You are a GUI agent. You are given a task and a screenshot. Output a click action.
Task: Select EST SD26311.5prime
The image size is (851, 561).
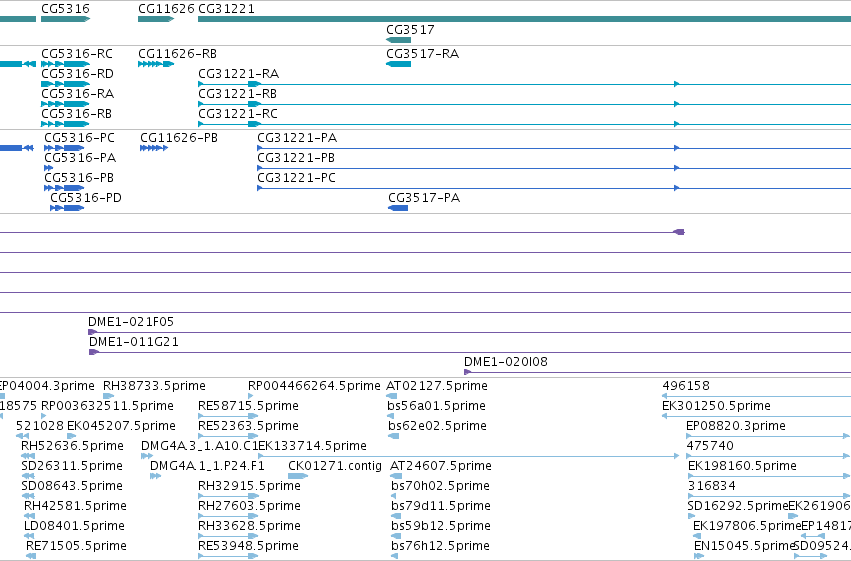click(72, 466)
